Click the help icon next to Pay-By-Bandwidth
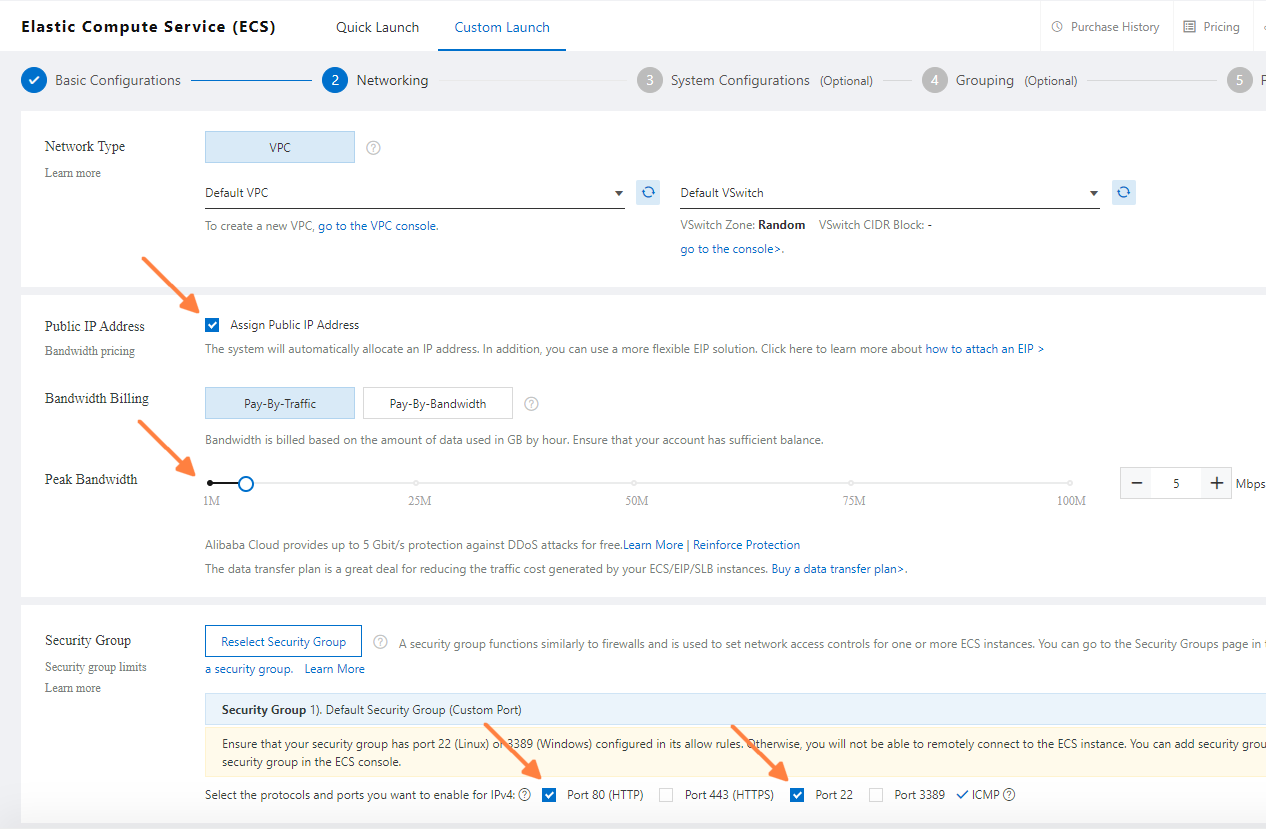 531,404
